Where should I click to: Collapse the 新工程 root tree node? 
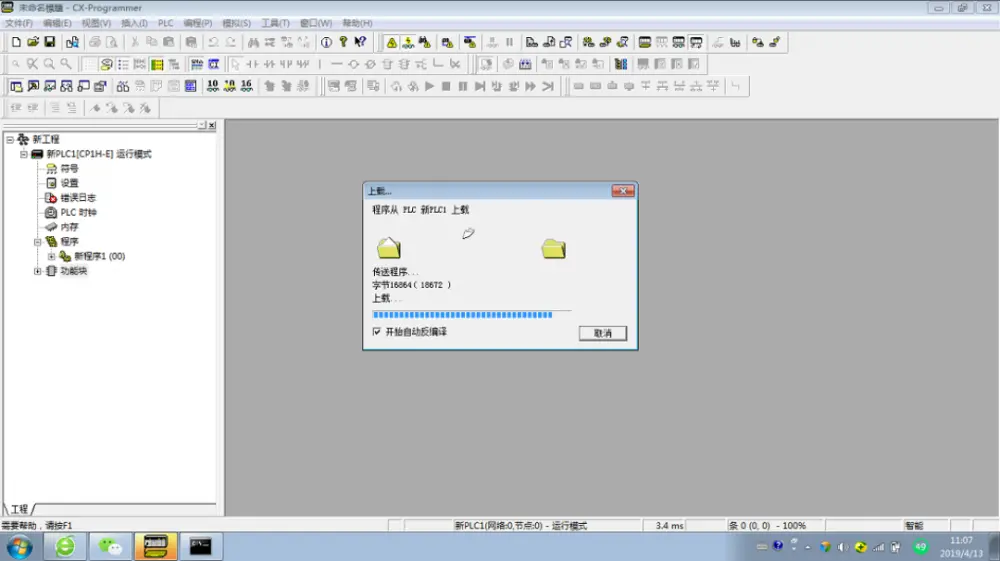tap(10, 139)
